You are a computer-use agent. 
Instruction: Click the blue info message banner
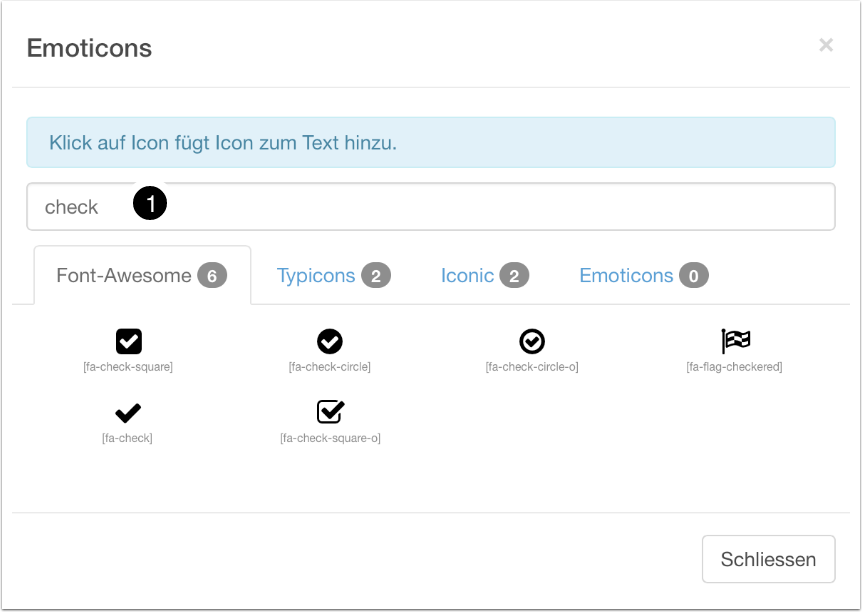[430, 142]
